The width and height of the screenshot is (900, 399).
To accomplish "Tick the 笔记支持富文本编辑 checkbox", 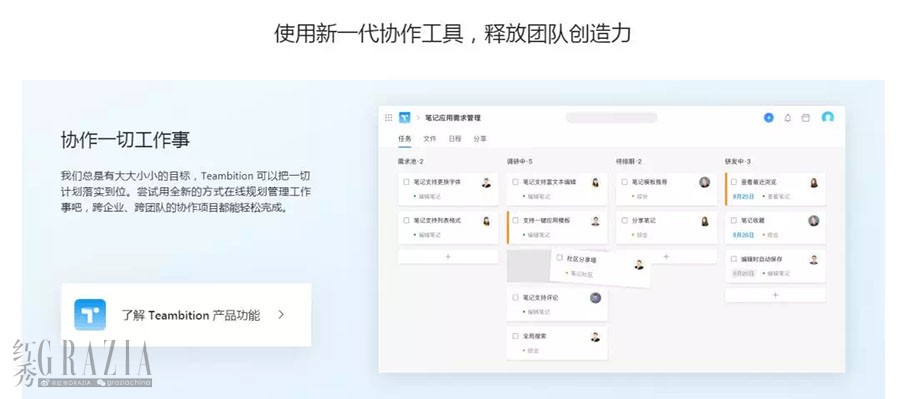I will (515, 182).
